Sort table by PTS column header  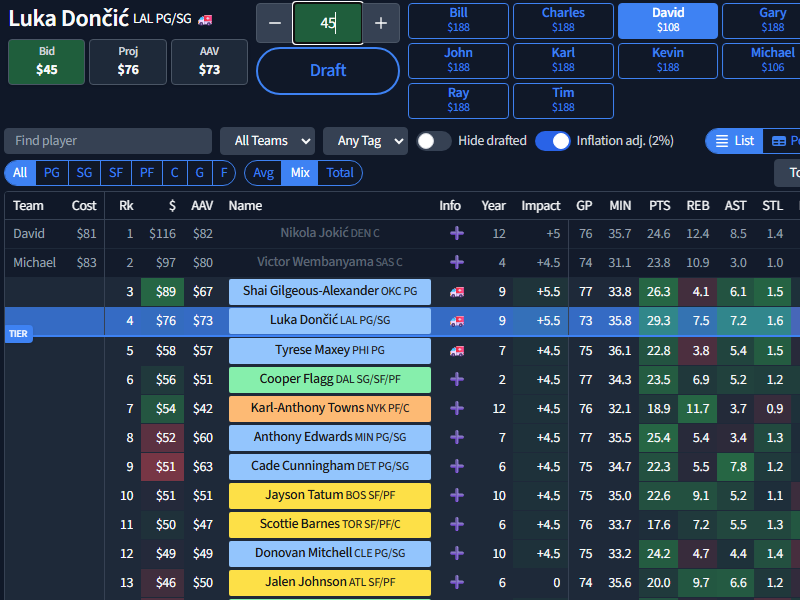tap(659, 206)
